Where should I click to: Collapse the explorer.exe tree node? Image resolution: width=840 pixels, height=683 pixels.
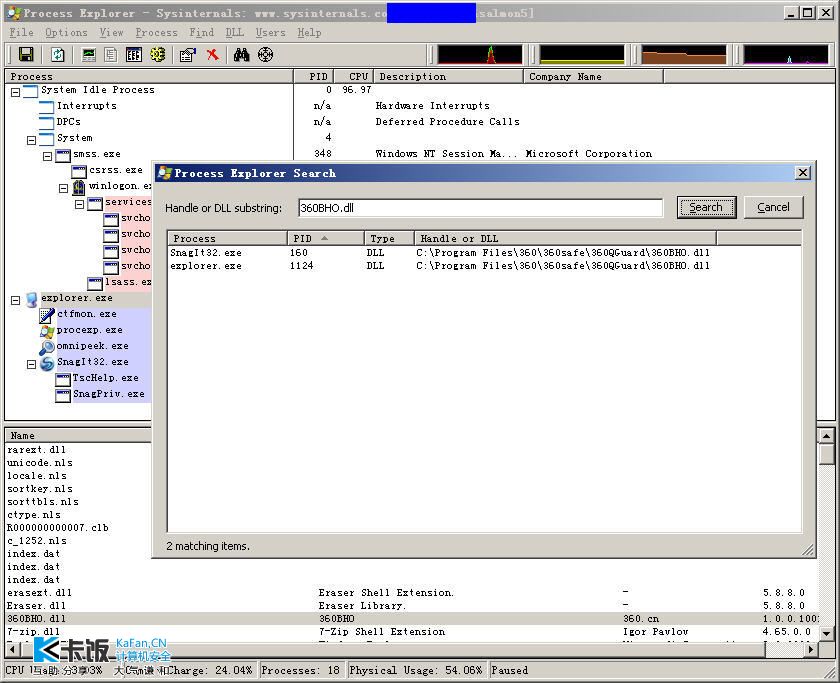[16, 301]
